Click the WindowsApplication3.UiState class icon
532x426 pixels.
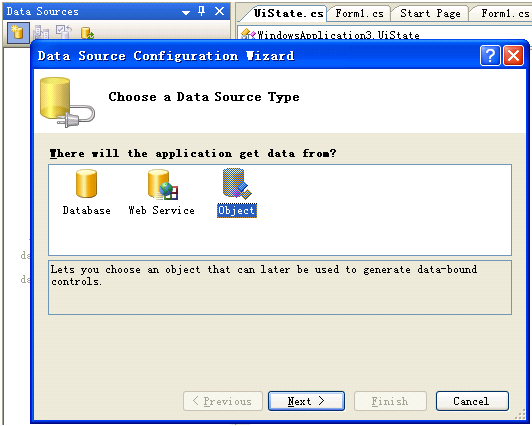[248, 34]
